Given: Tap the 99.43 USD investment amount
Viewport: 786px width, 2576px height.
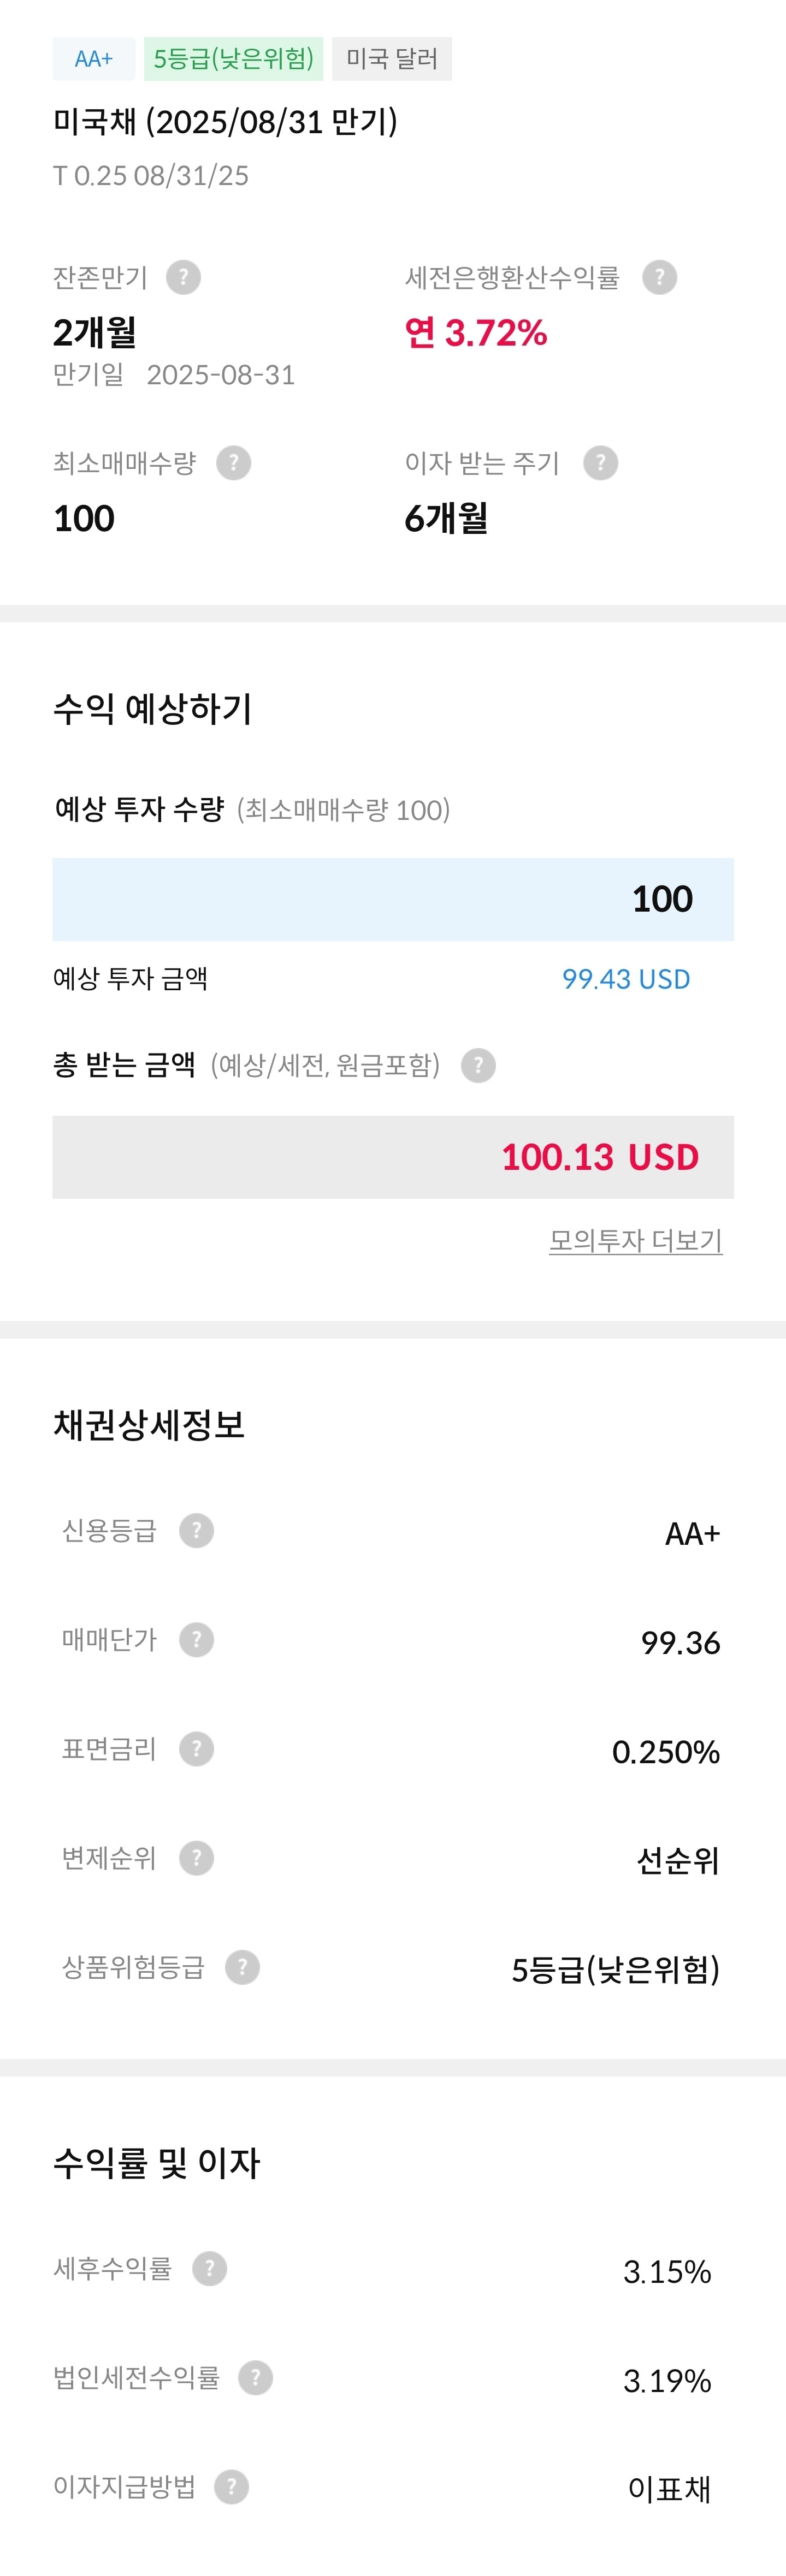Looking at the screenshot, I should (x=626, y=979).
